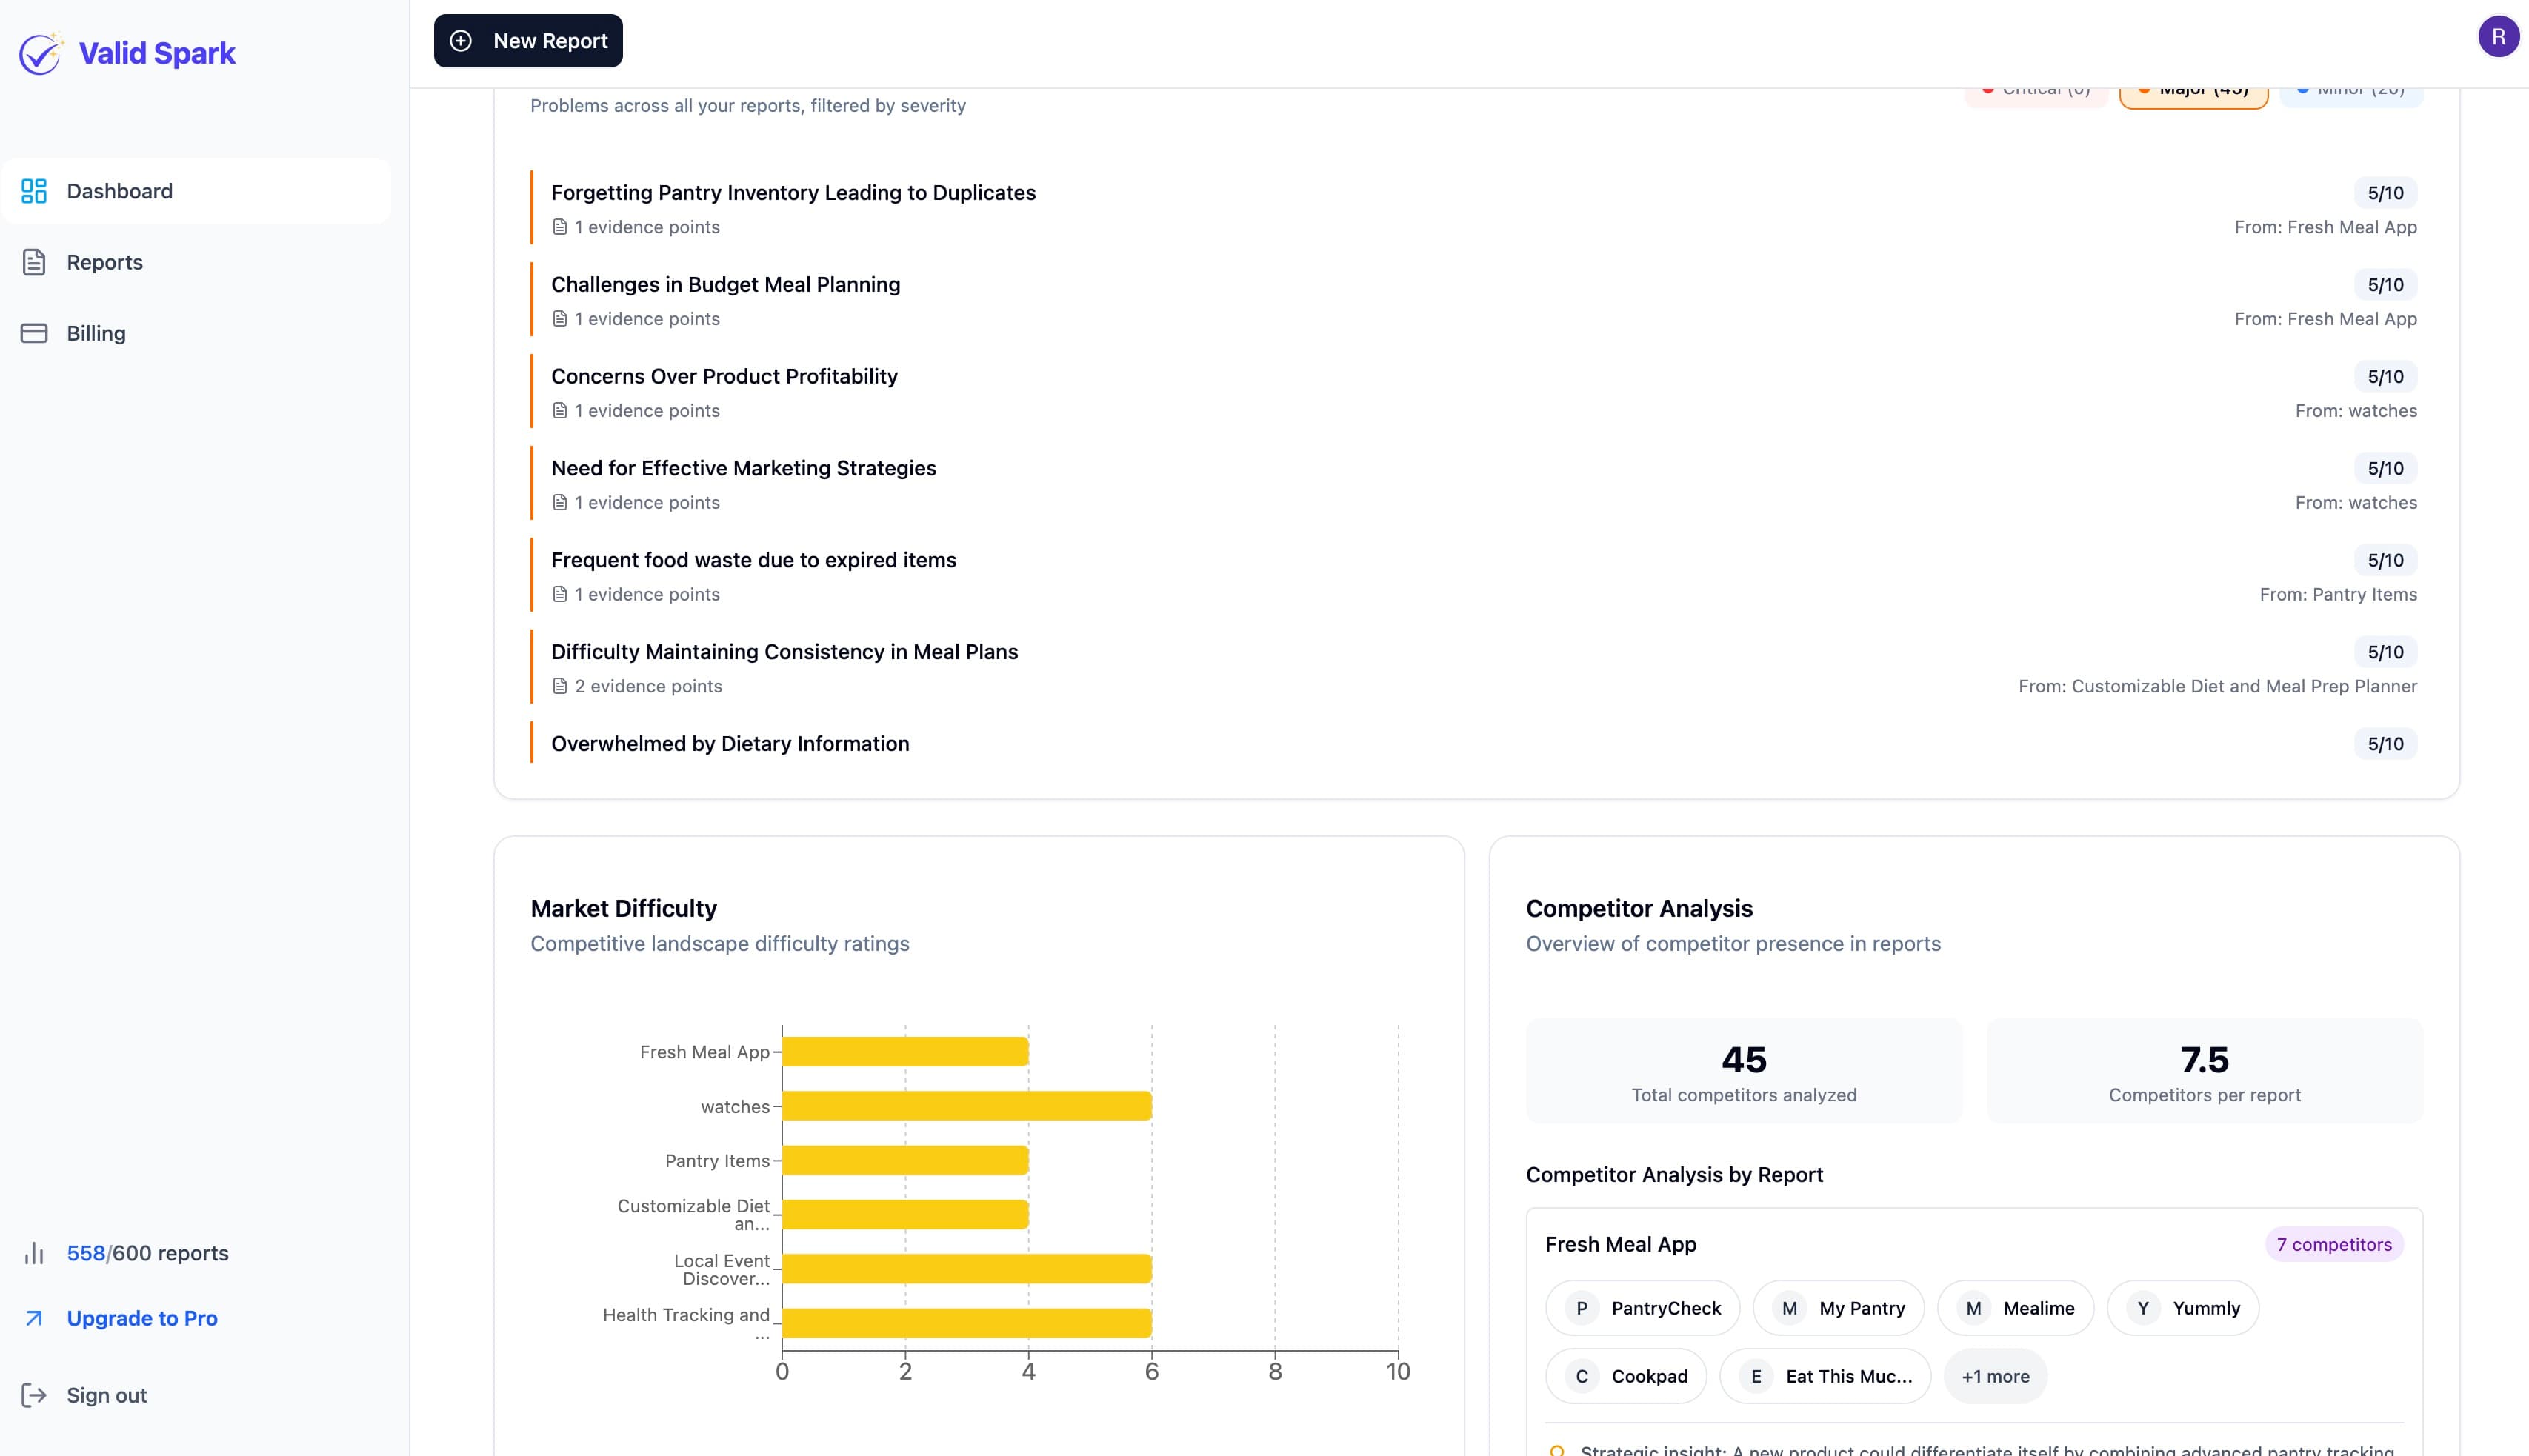Screen dimensions: 2529x1456
Task: Click the New Report plus icon
Action: 461,41
